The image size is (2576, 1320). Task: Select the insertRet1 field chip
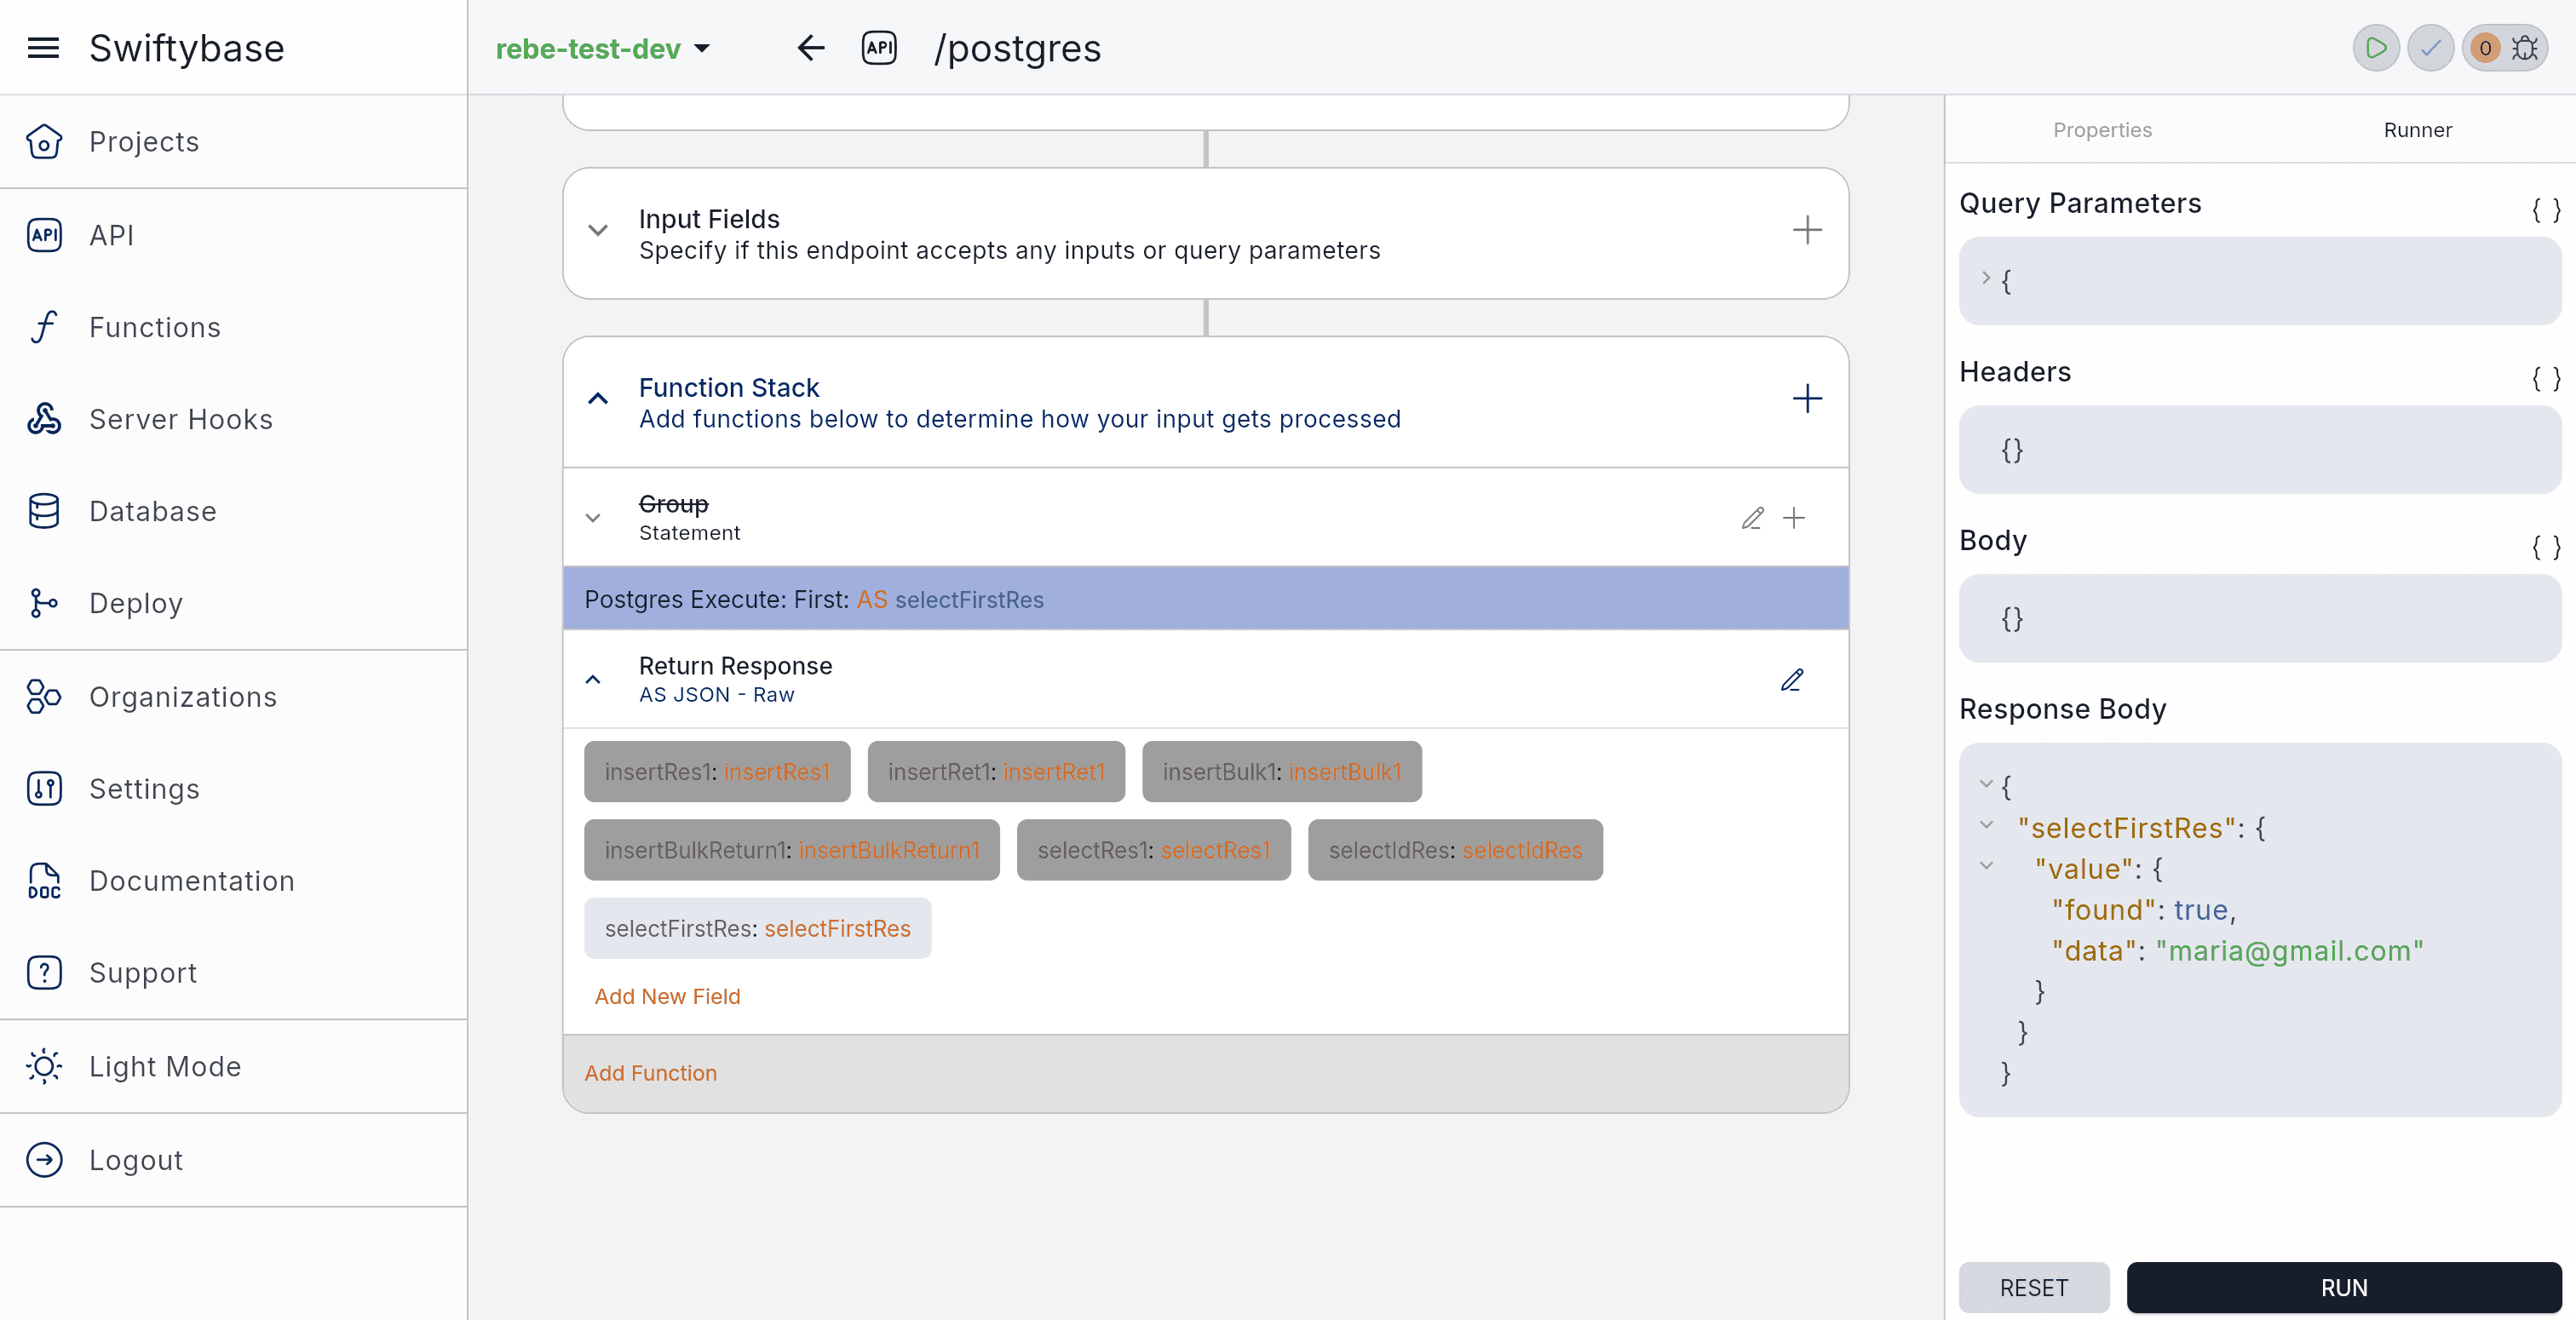pyautogui.click(x=996, y=772)
